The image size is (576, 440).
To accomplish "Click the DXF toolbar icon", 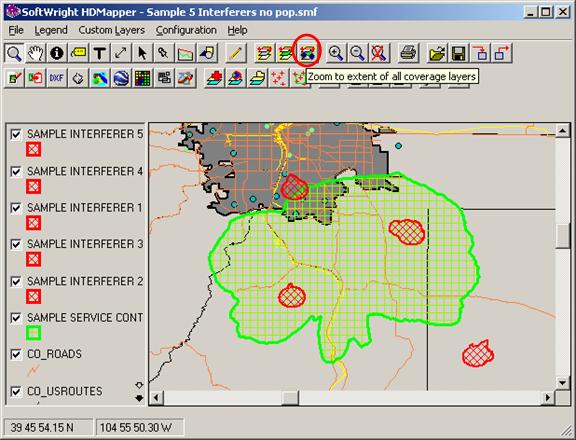I will coord(57,78).
